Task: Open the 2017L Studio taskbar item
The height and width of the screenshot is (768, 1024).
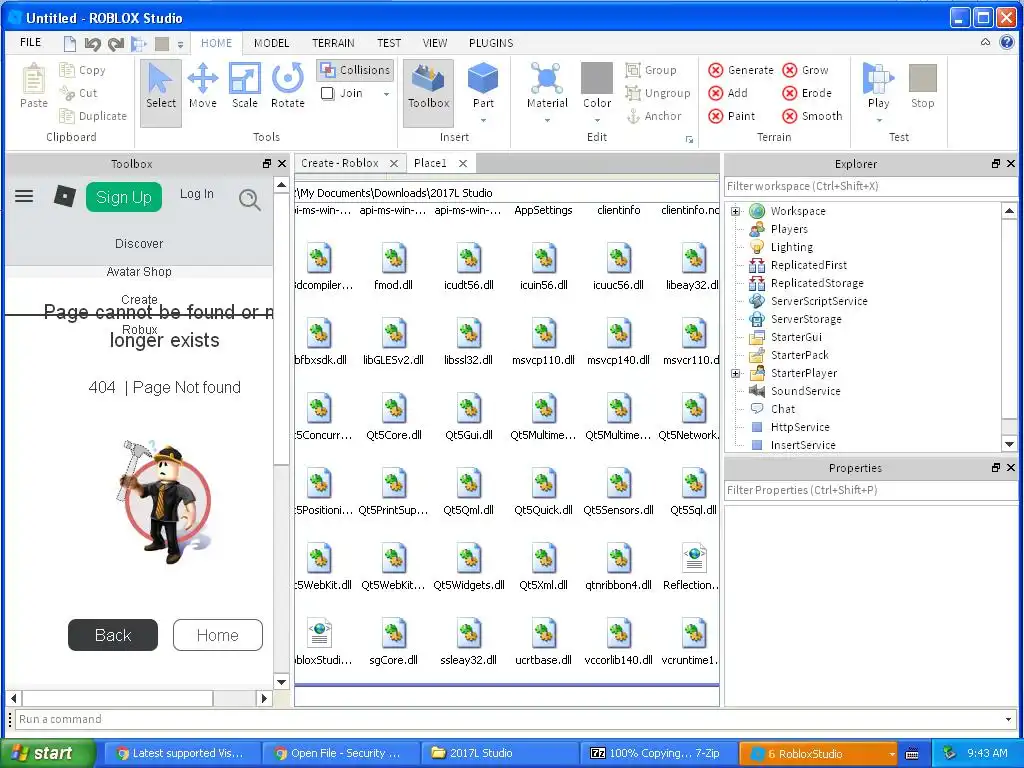Action: click(x=500, y=753)
